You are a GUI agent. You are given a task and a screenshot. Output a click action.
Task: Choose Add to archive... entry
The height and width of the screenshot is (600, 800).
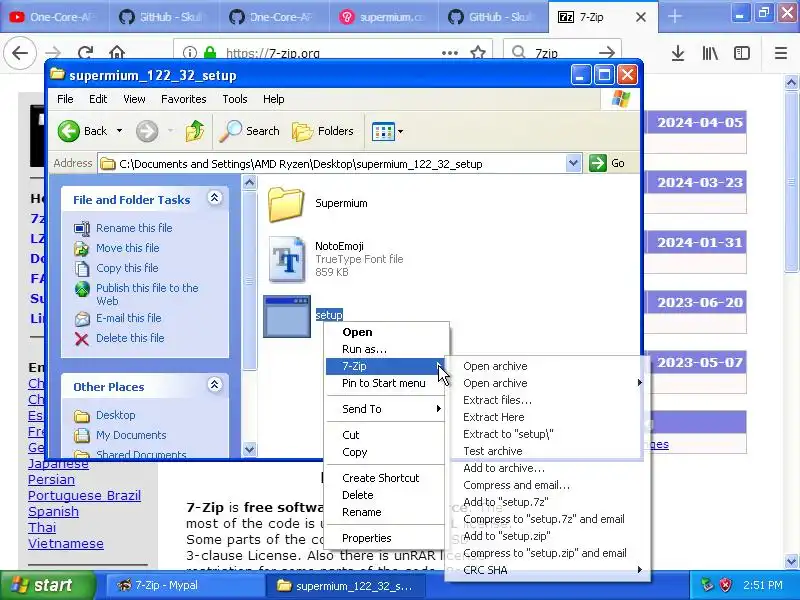[x=547, y=468]
